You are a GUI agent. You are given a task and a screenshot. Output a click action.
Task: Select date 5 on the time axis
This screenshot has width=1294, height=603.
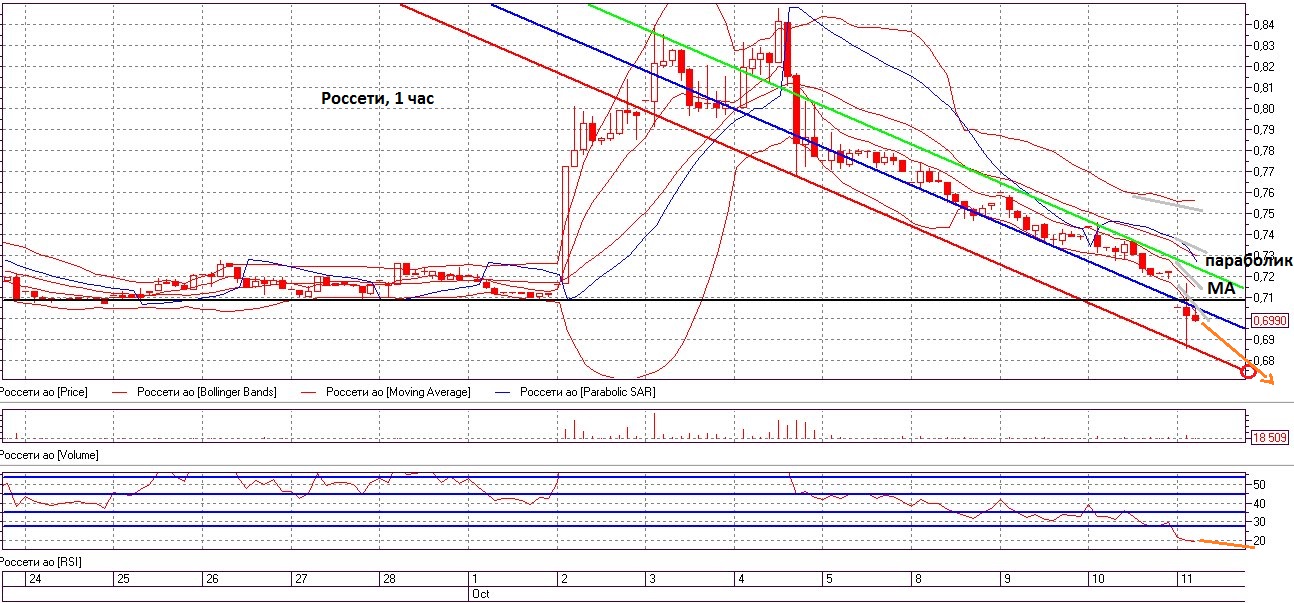[829, 579]
